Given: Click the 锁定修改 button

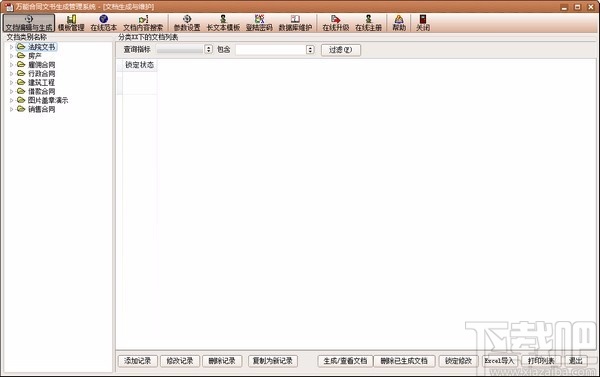Looking at the screenshot, I should (x=458, y=361).
